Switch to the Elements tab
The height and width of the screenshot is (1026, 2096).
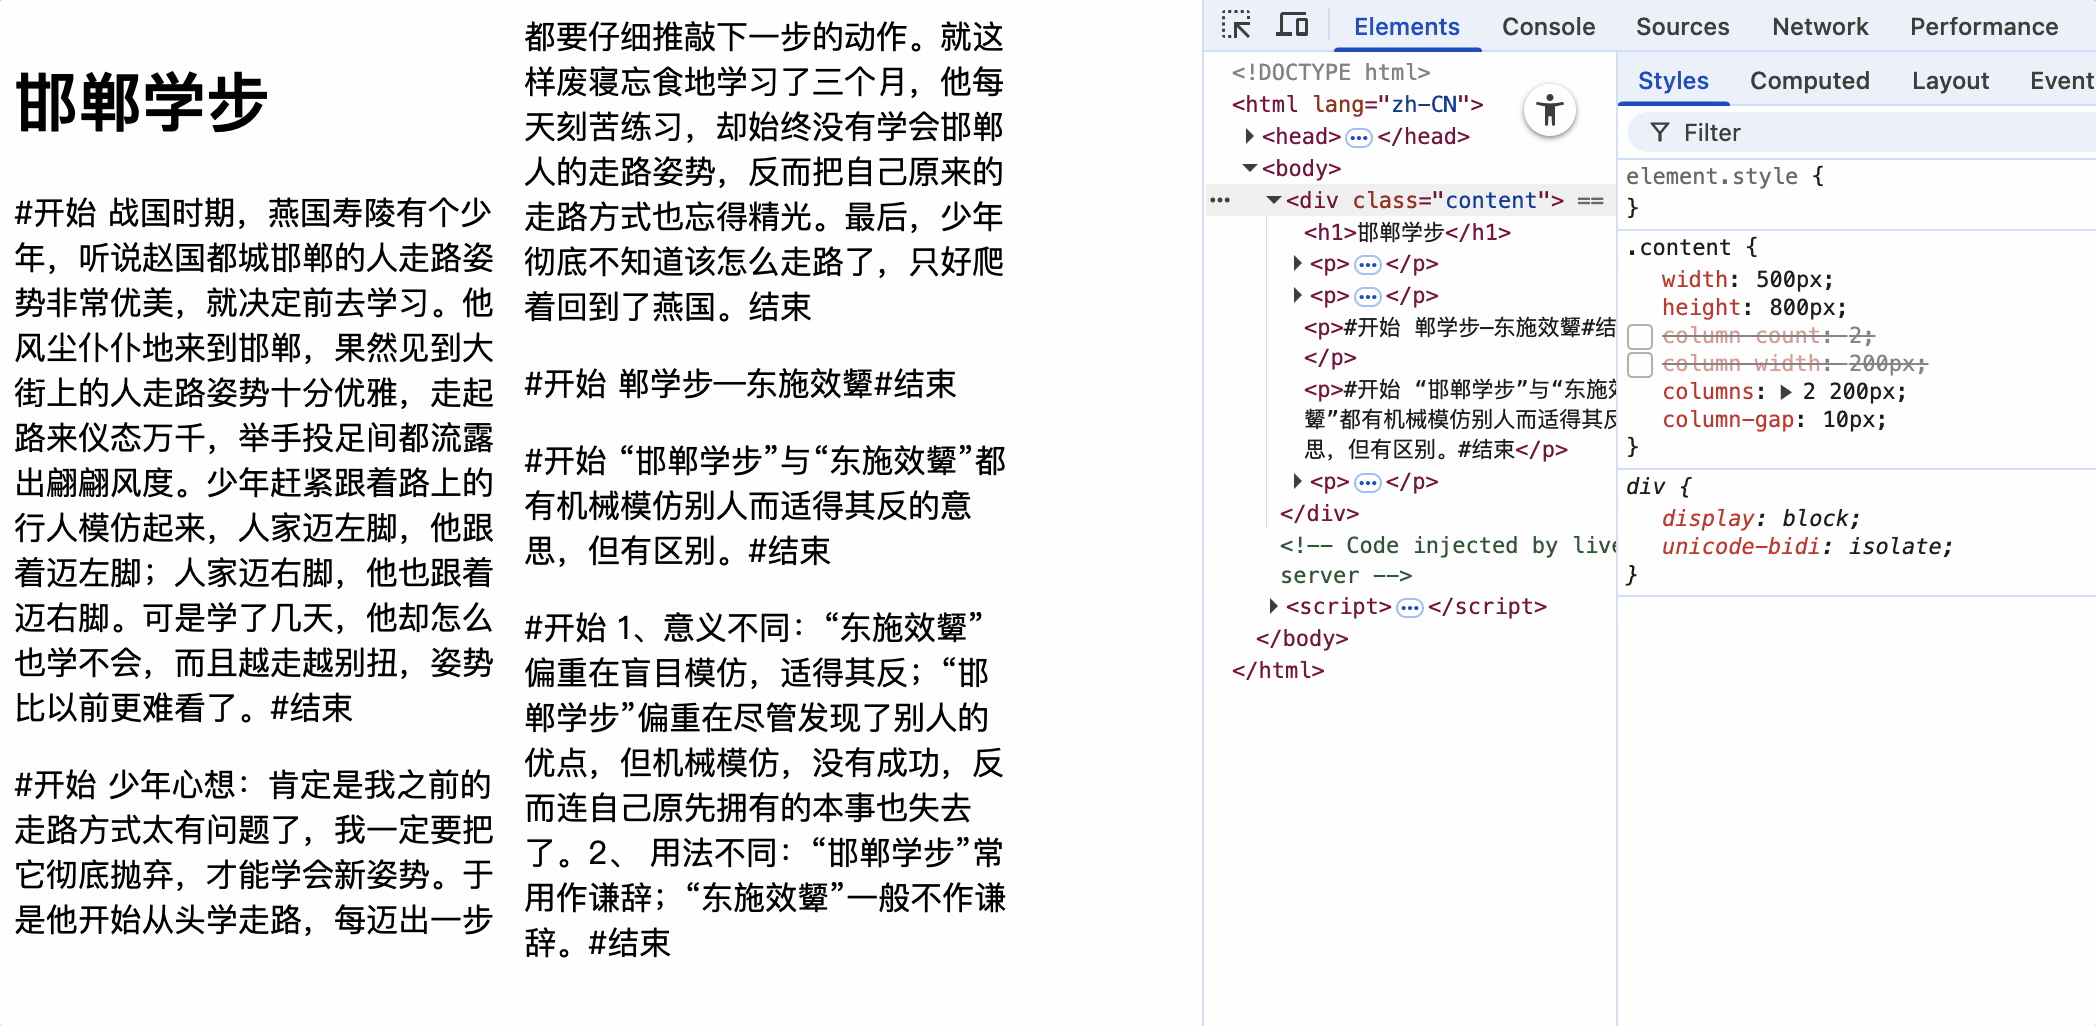click(1406, 26)
